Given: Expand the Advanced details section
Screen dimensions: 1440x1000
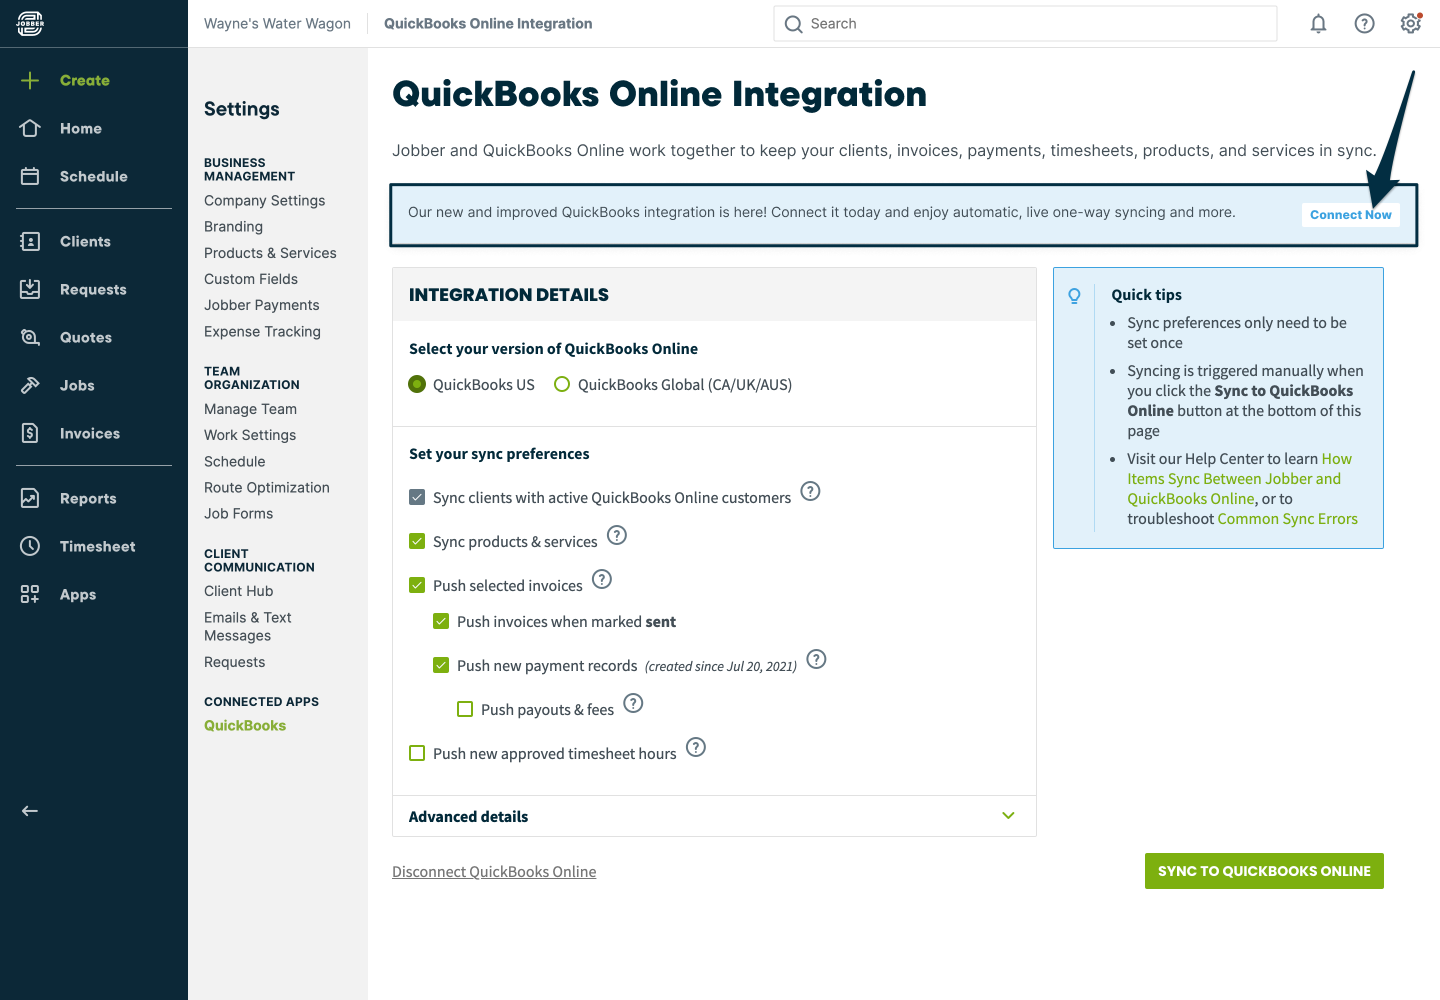Looking at the screenshot, I should (x=1008, y=816).
